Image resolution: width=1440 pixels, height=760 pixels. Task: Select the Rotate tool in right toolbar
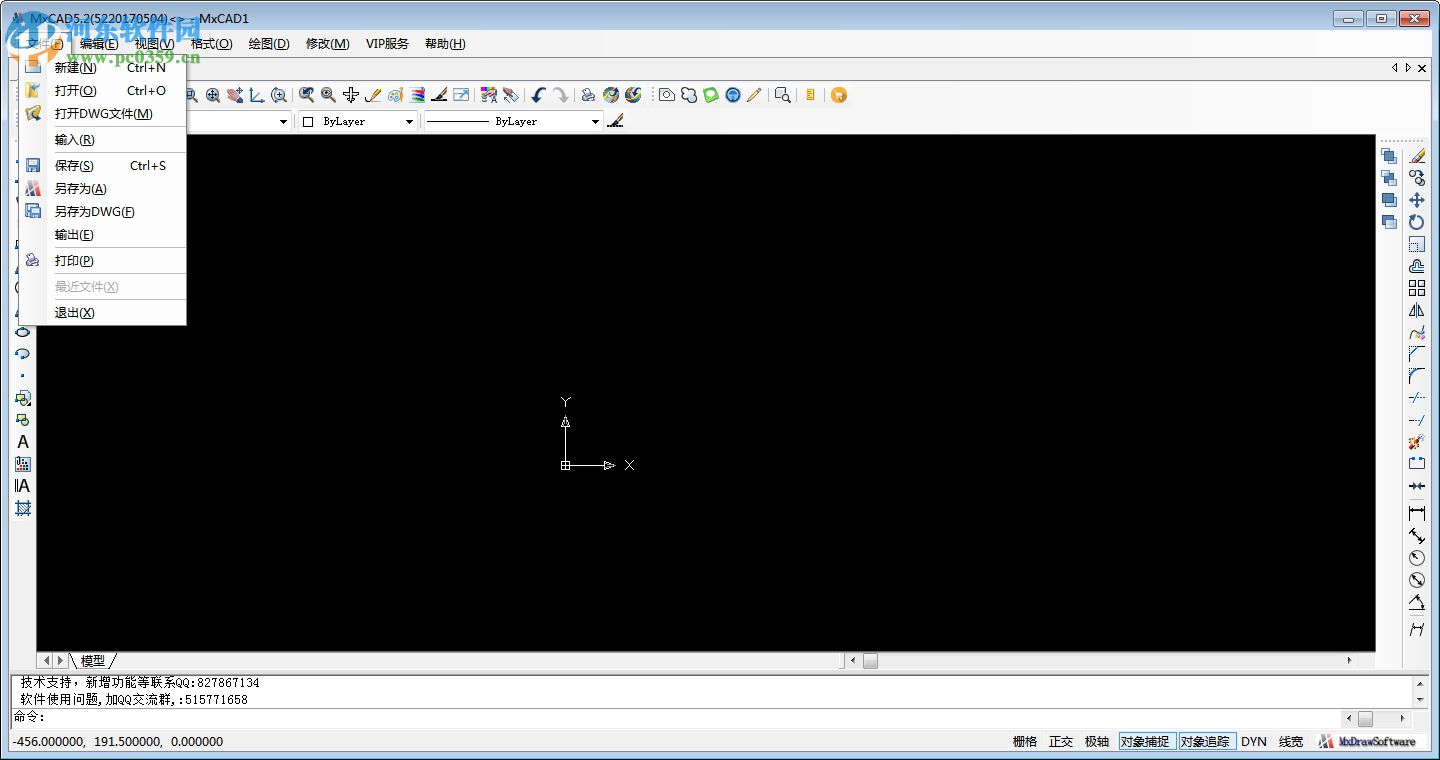pos(1417,222)
